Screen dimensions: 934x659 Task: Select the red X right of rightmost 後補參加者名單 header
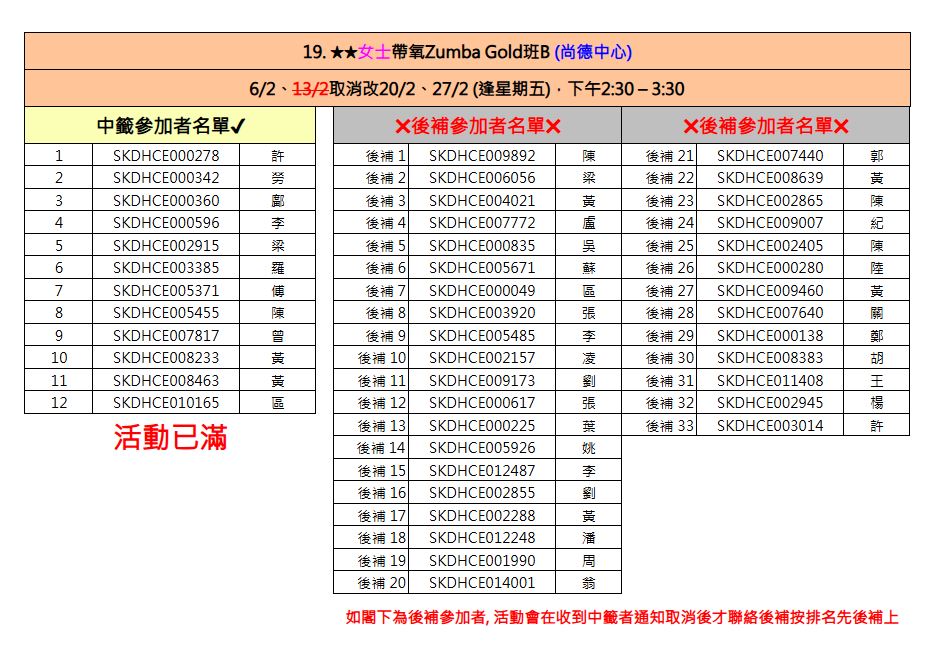(x=841, y=126)
